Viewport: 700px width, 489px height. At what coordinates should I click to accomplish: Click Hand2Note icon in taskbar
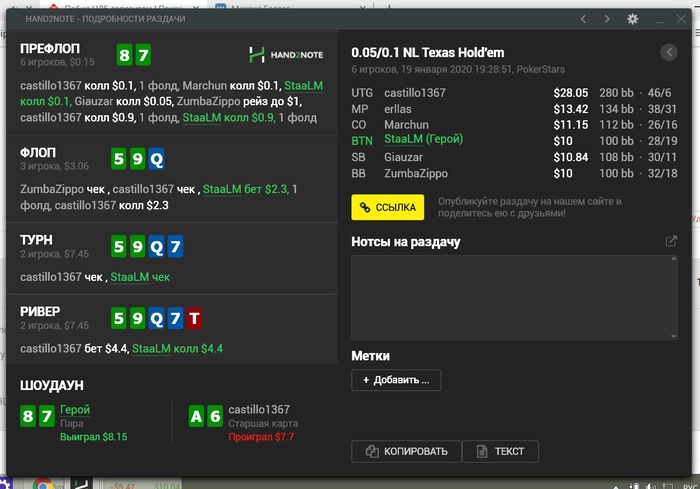[81, 484]
